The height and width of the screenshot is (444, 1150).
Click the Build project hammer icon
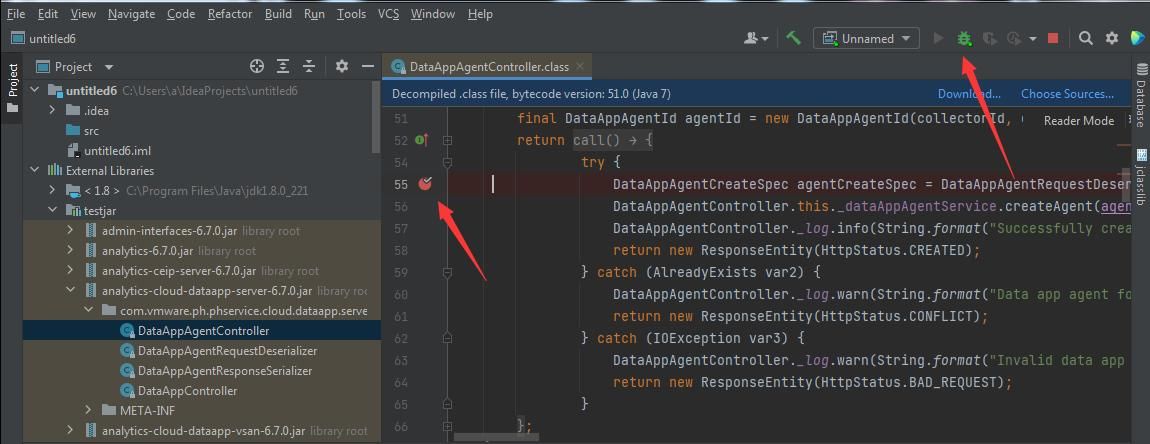(x=794, y=38)
